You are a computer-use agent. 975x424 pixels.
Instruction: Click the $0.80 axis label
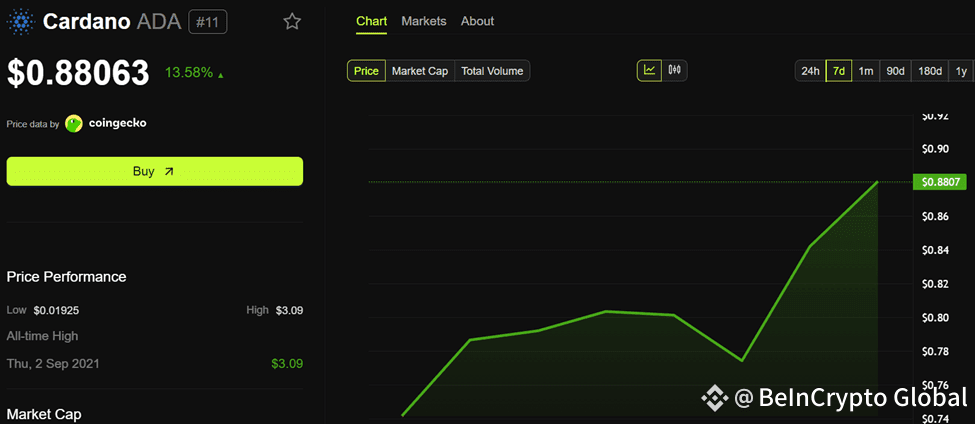[936, 318]
